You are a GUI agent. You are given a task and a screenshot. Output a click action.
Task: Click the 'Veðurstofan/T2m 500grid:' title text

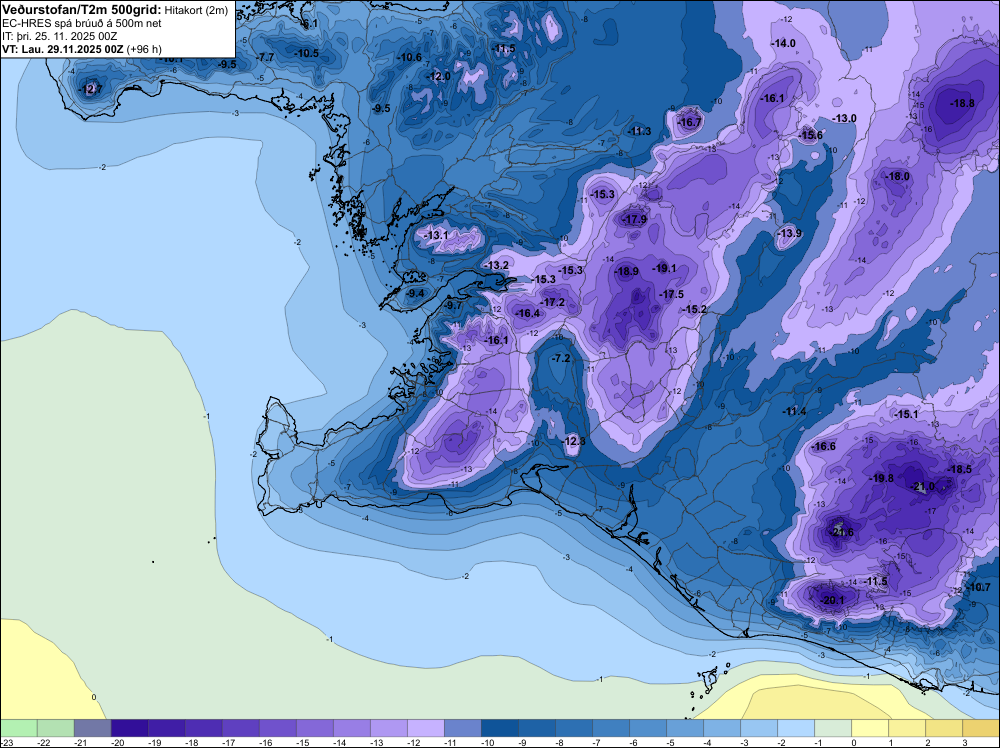tap(81, 10)
